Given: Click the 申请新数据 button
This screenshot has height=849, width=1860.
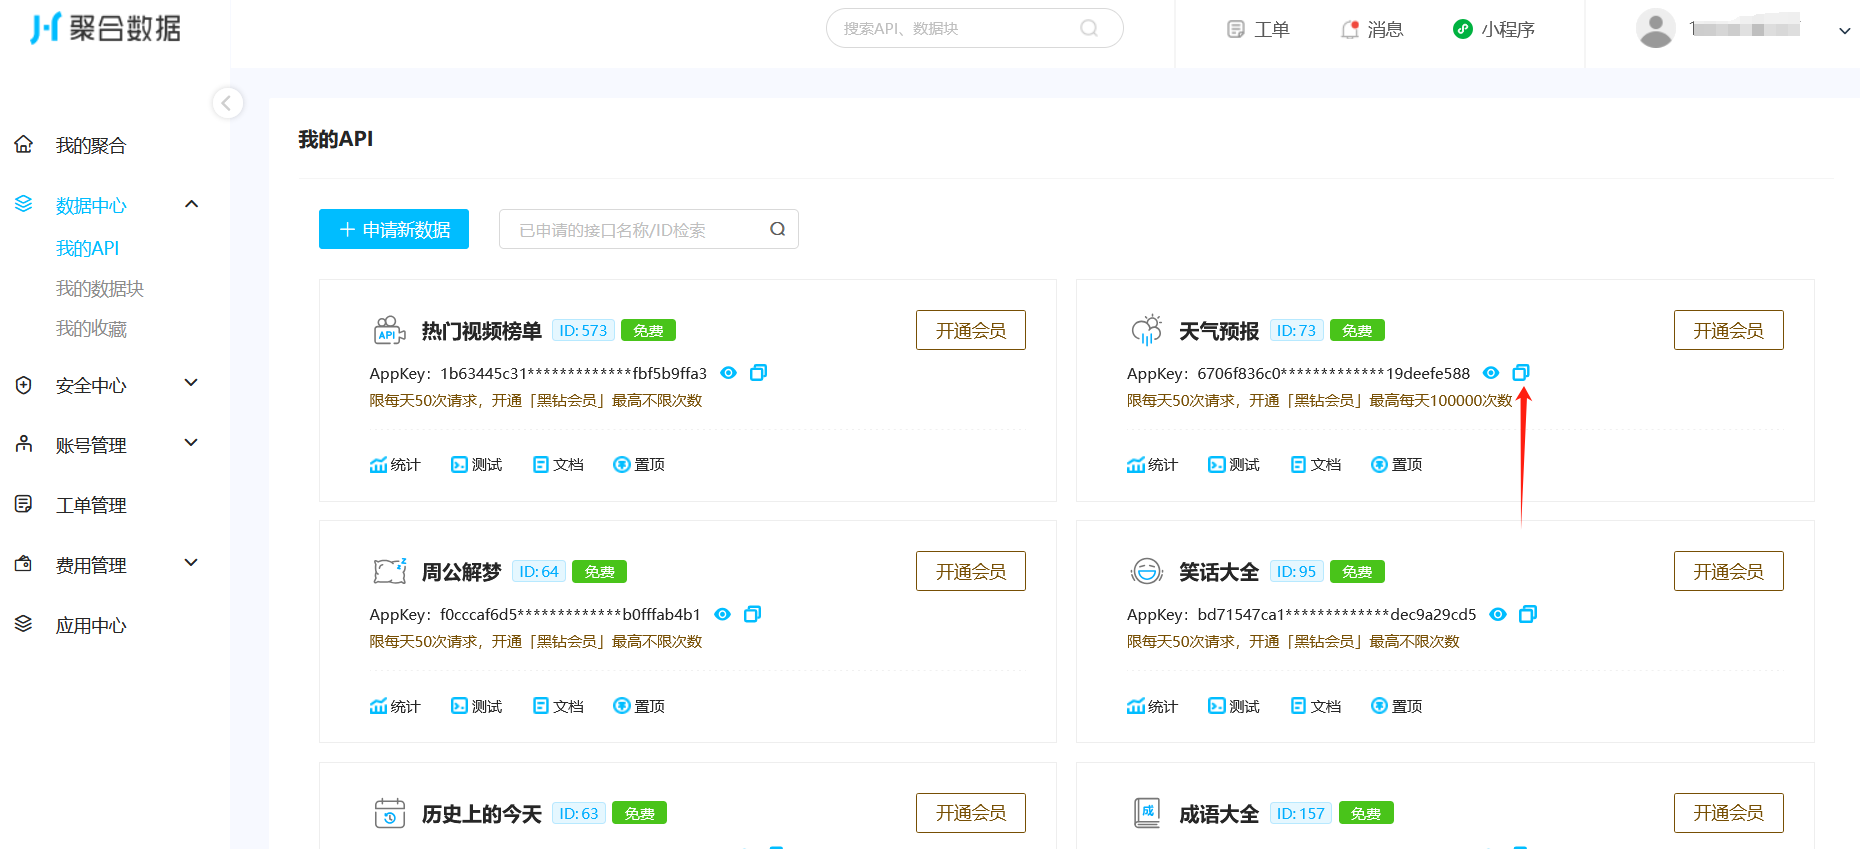Looking at the screenshot, I should click(394, 229).
